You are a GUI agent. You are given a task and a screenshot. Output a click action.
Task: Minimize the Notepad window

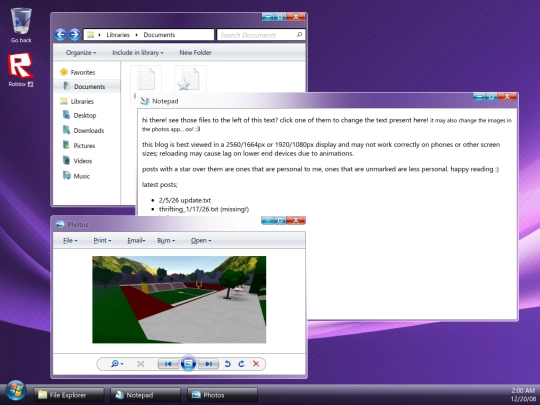tap(479, 97)
